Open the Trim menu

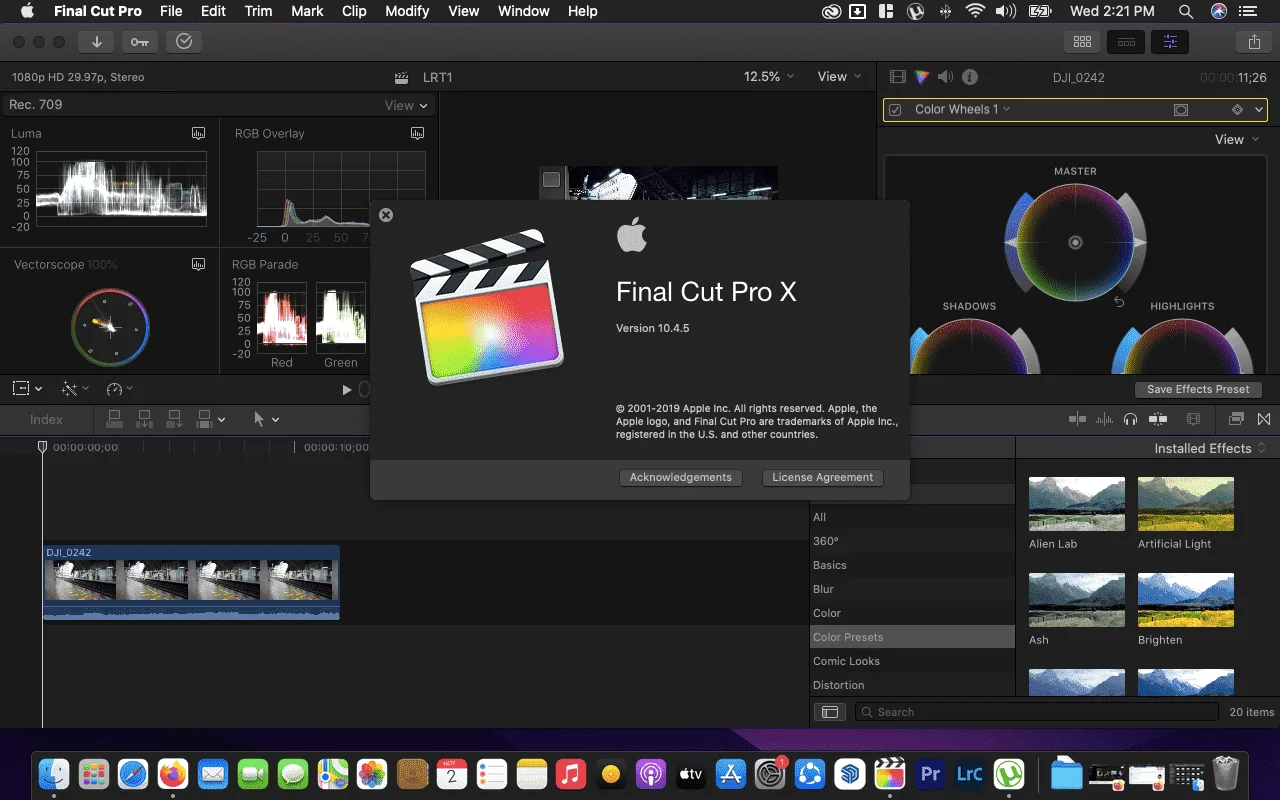(x=258, y=11)
